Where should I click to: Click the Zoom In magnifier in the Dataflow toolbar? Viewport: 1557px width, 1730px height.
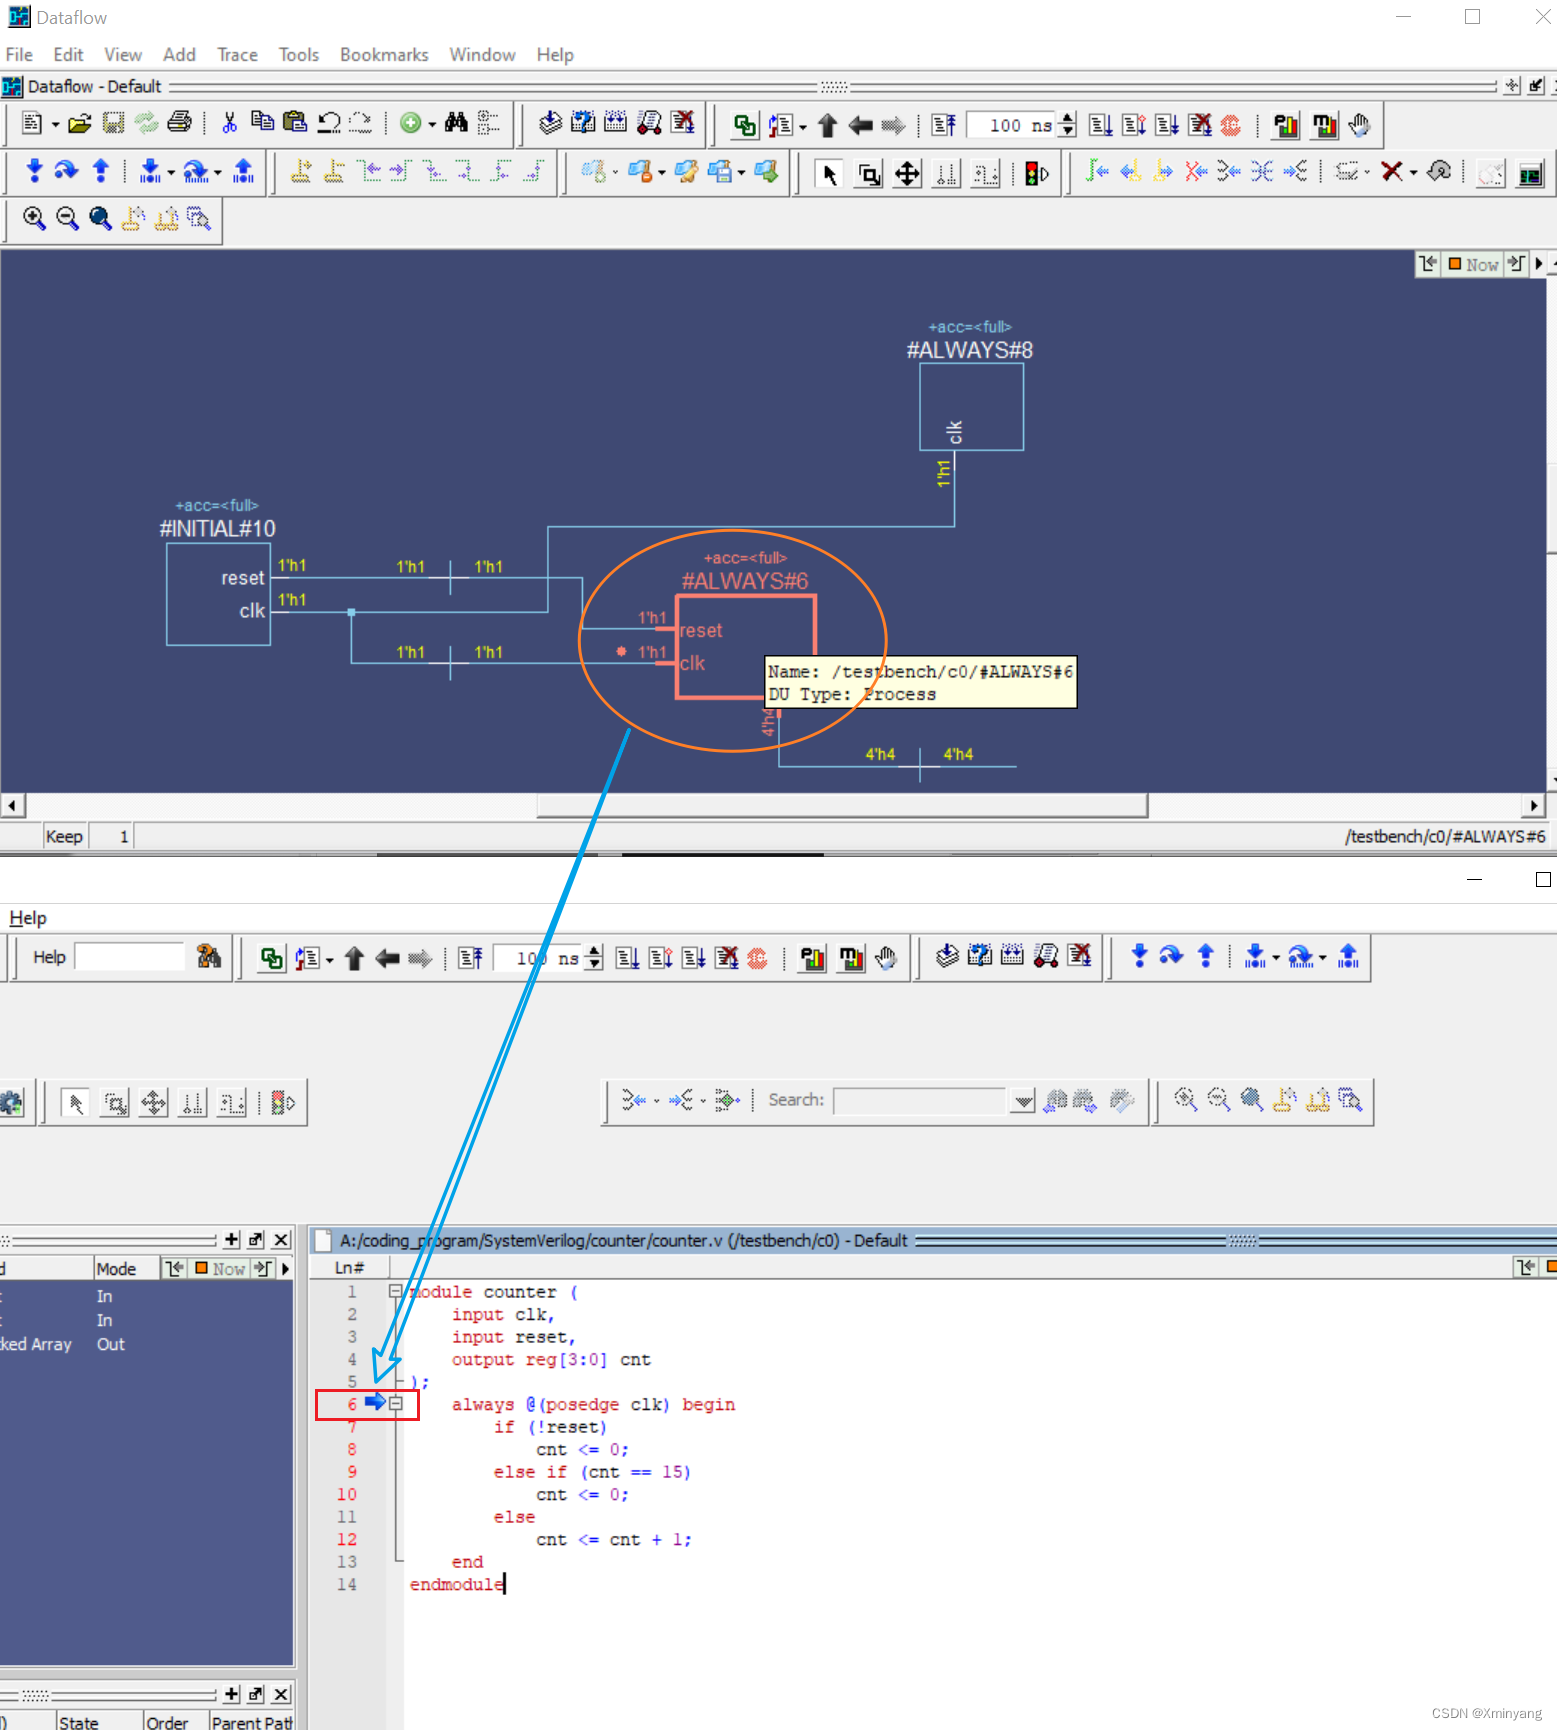(34, 219)
